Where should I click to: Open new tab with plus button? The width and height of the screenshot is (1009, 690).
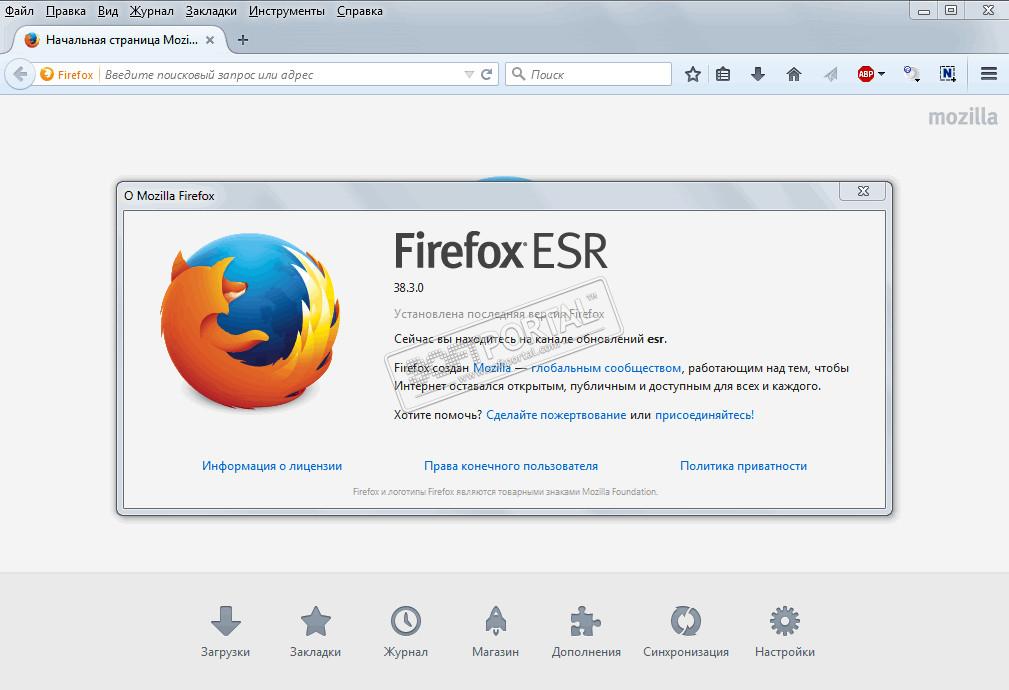click(x=243, y=40)
